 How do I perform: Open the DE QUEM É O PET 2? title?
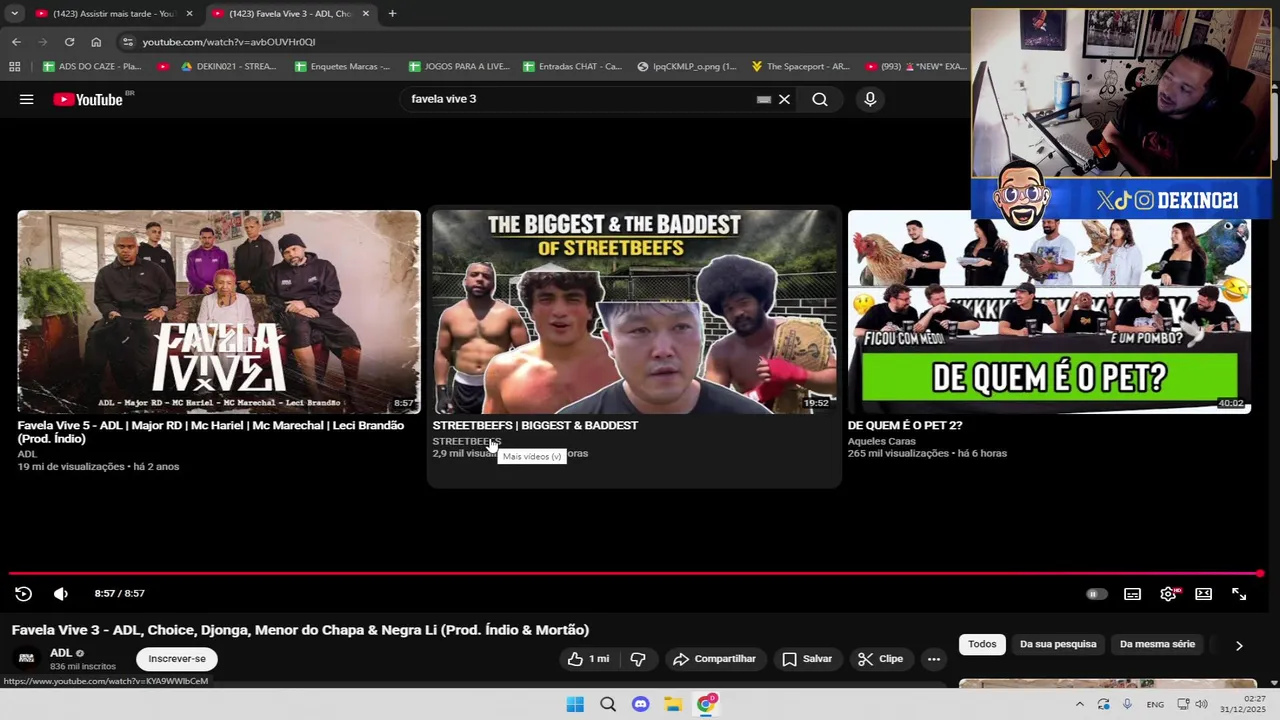tap(905, 425)
